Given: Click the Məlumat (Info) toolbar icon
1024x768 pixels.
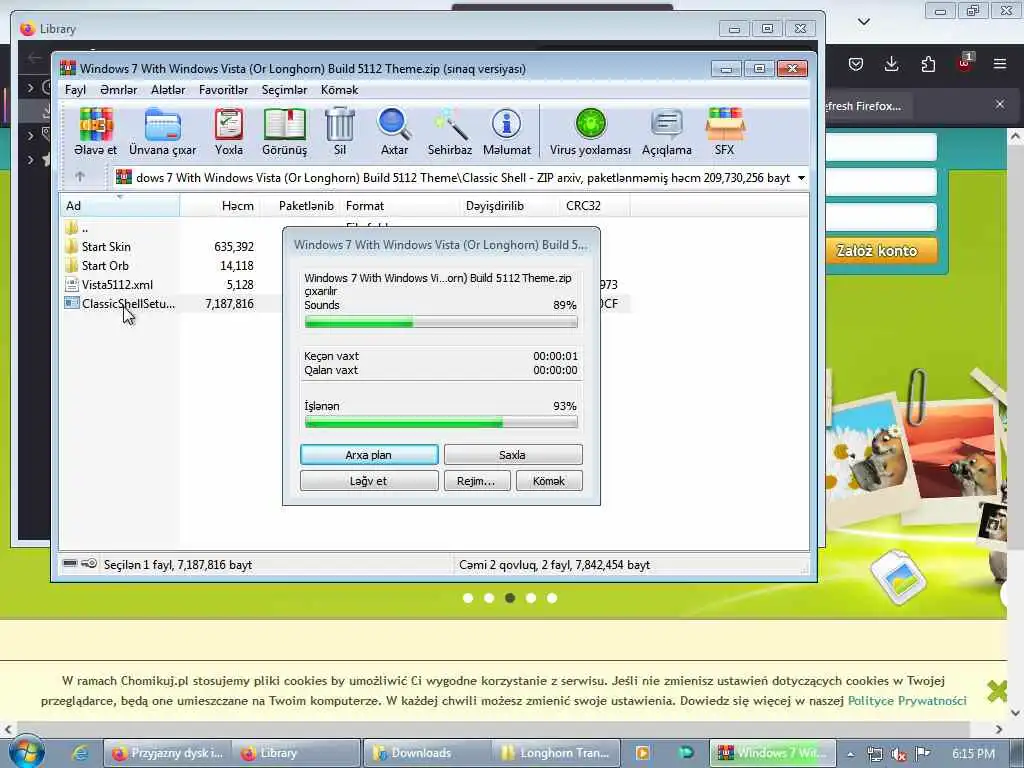Looking at the screenshot, I should [506, 131].
